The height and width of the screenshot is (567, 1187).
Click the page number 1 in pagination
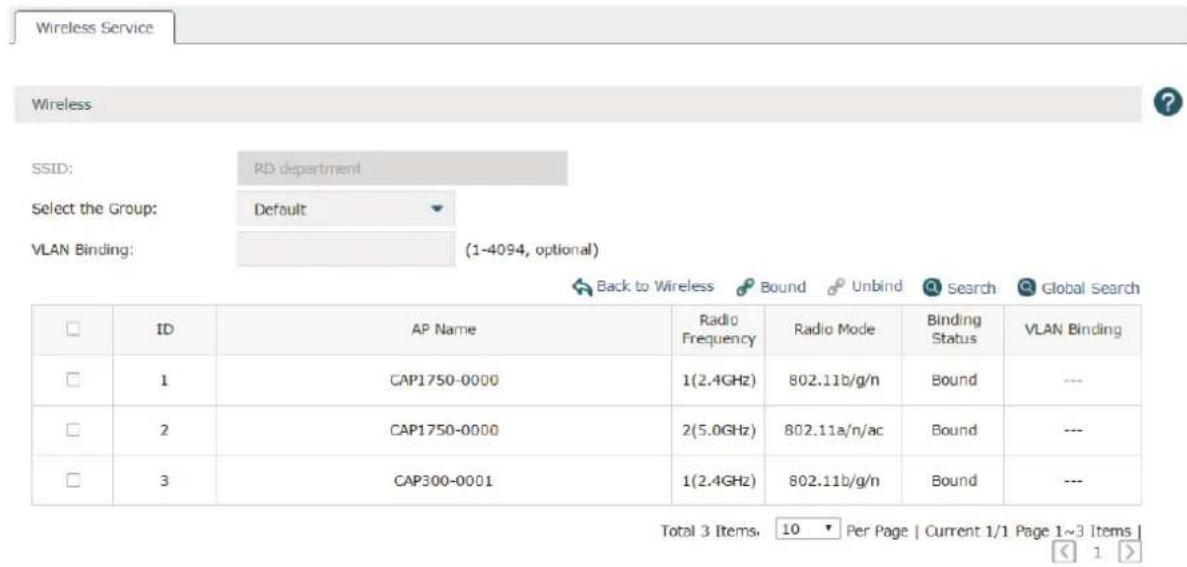tap(1098, 552)
